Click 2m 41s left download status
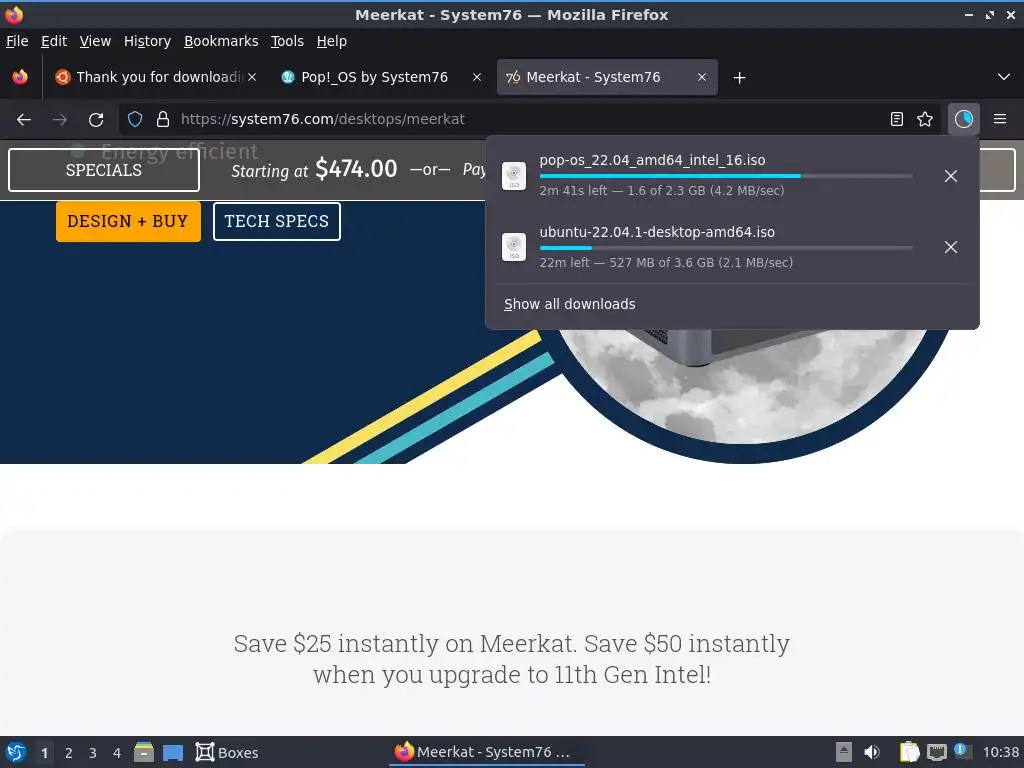This screenshot has height=768, width=1024. click(662, 191)
